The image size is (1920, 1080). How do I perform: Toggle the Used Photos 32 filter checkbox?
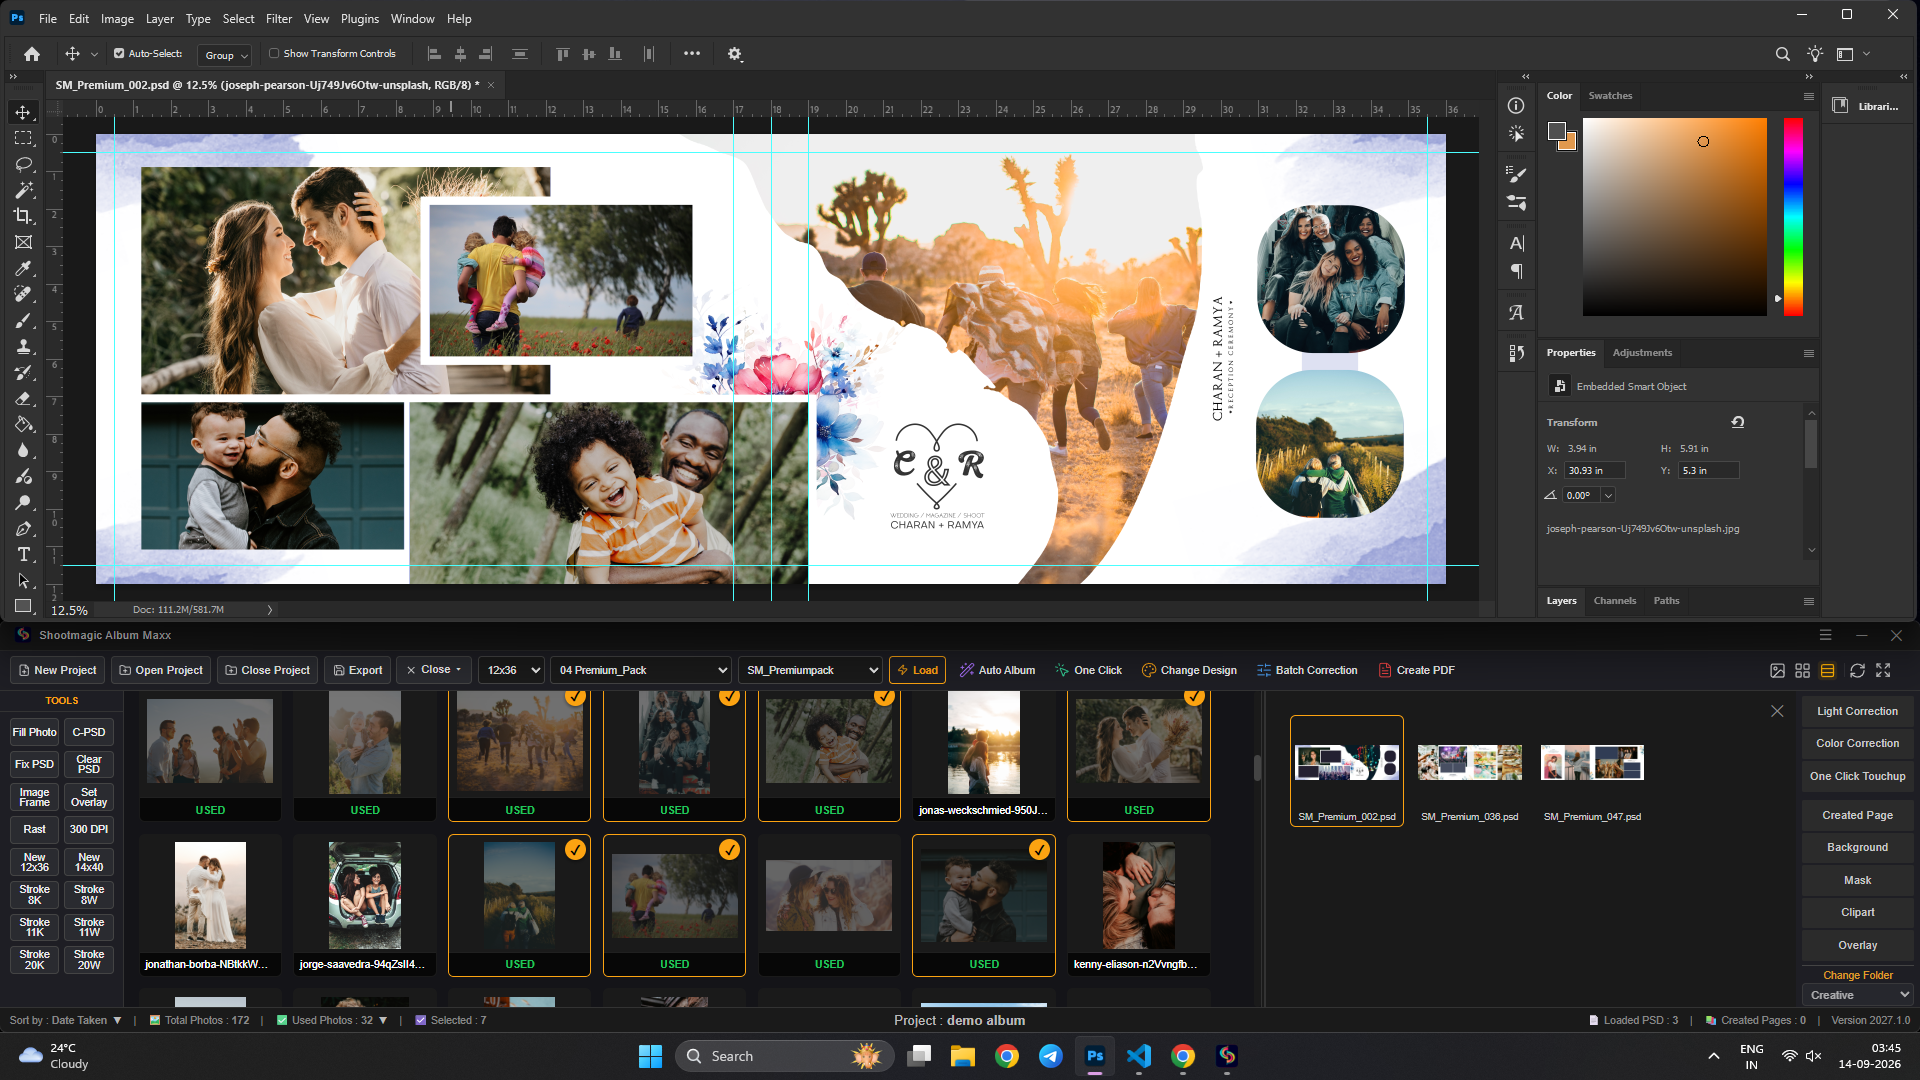(x=282, y=1020)
